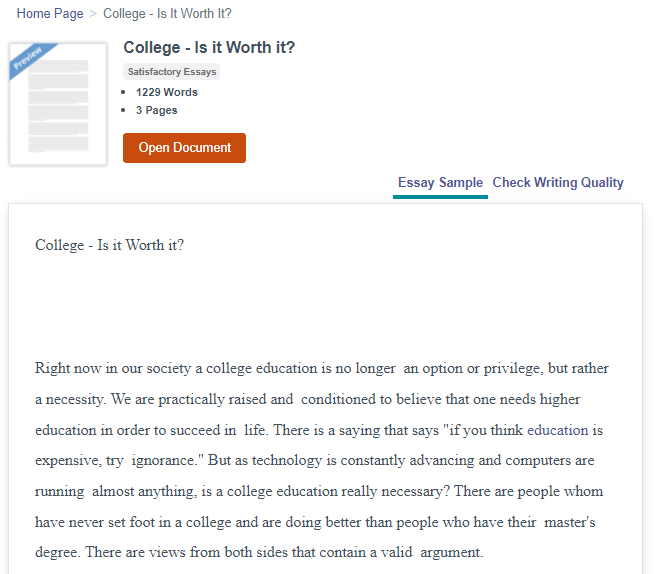Click the sentence starting 'There are views from'
Viewport: 667px width, 574px height.
[x=284, y=552]
